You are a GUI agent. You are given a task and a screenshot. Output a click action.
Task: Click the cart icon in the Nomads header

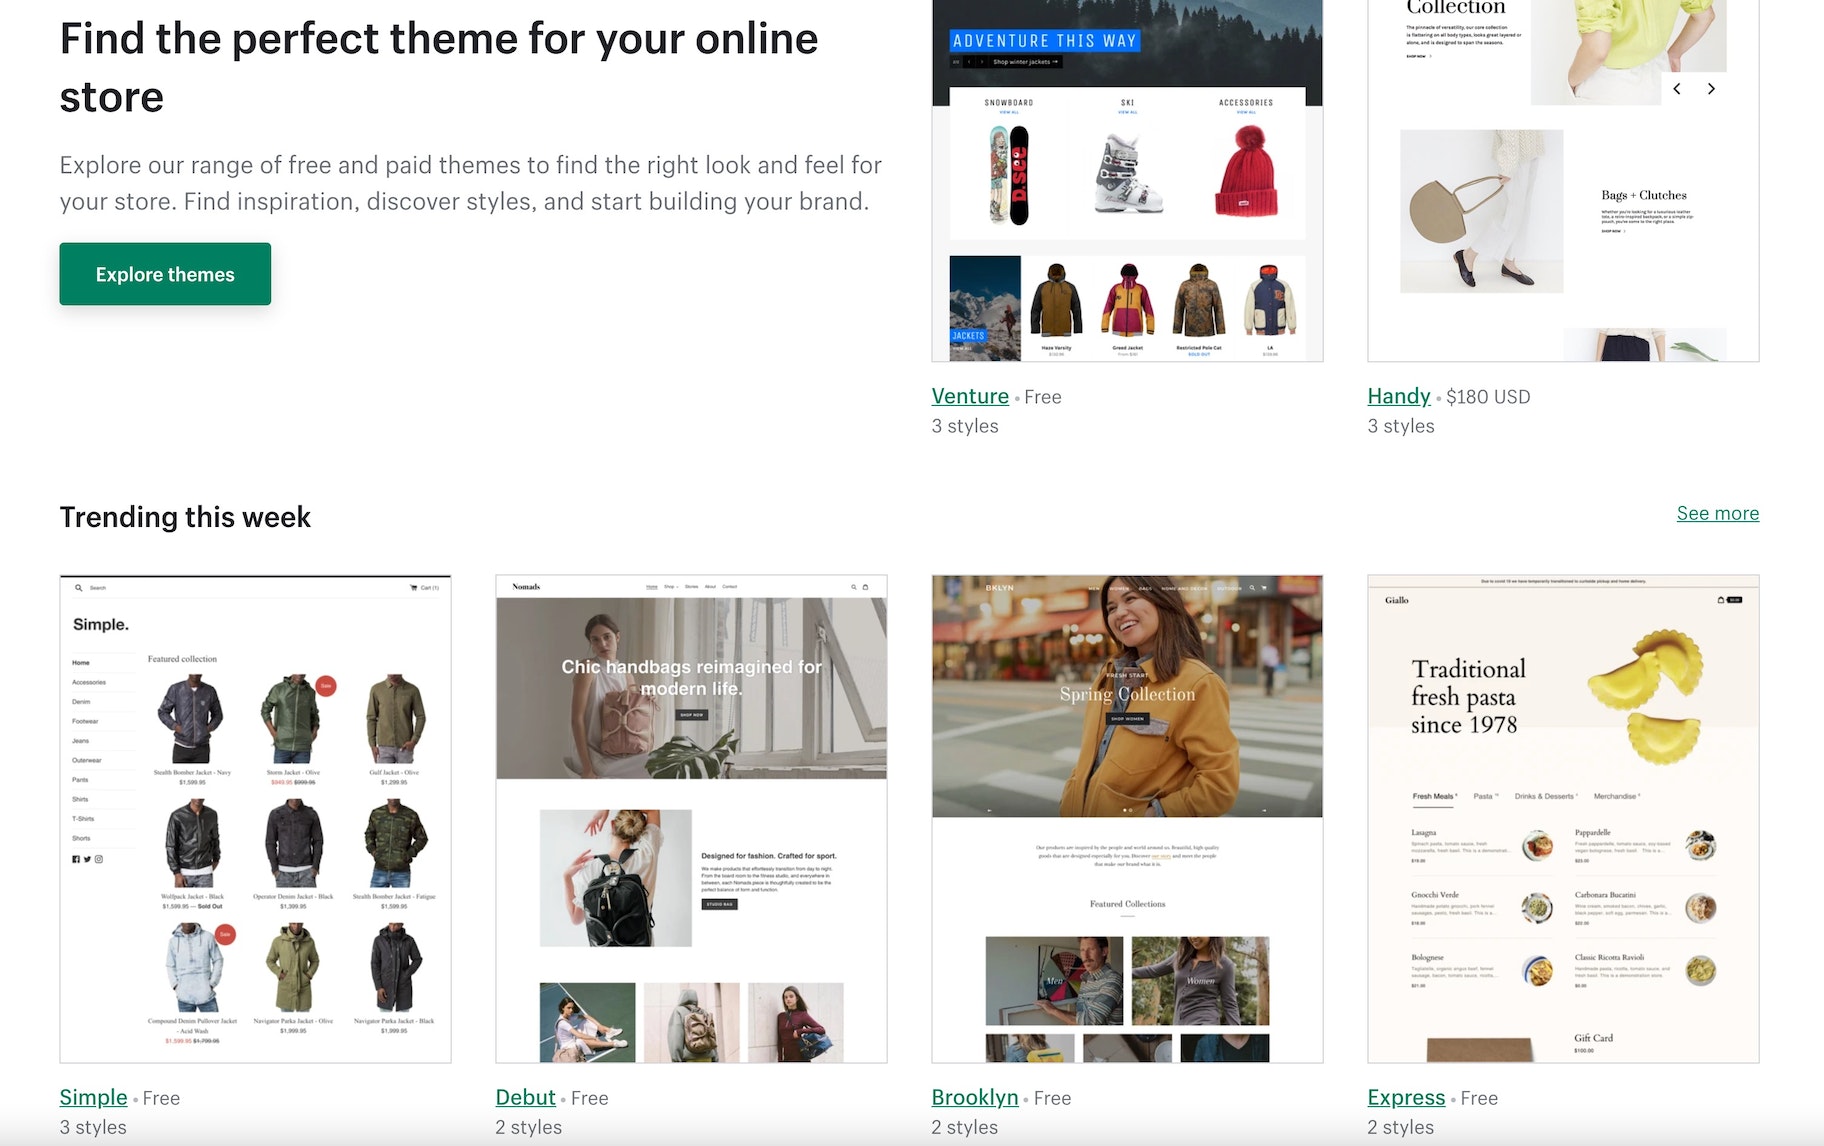pyautogui.click(x=865, y=586)
